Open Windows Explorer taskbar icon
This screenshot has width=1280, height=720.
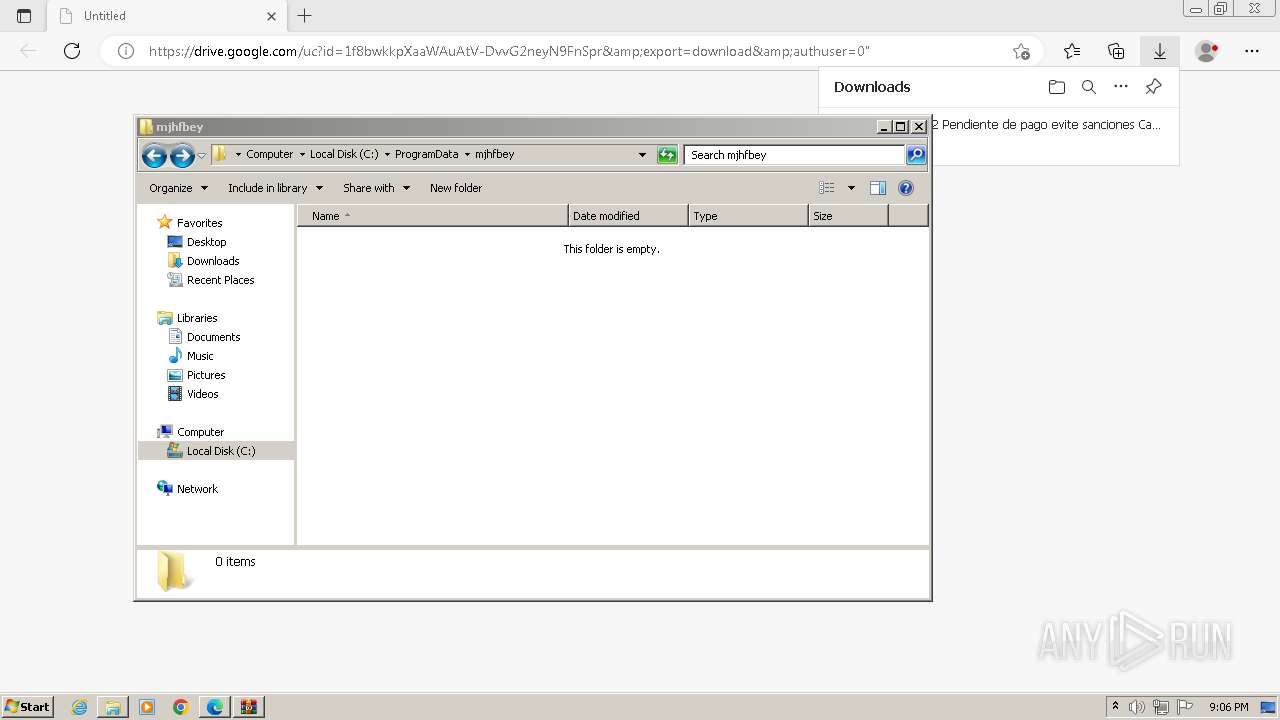coord(113,707)
